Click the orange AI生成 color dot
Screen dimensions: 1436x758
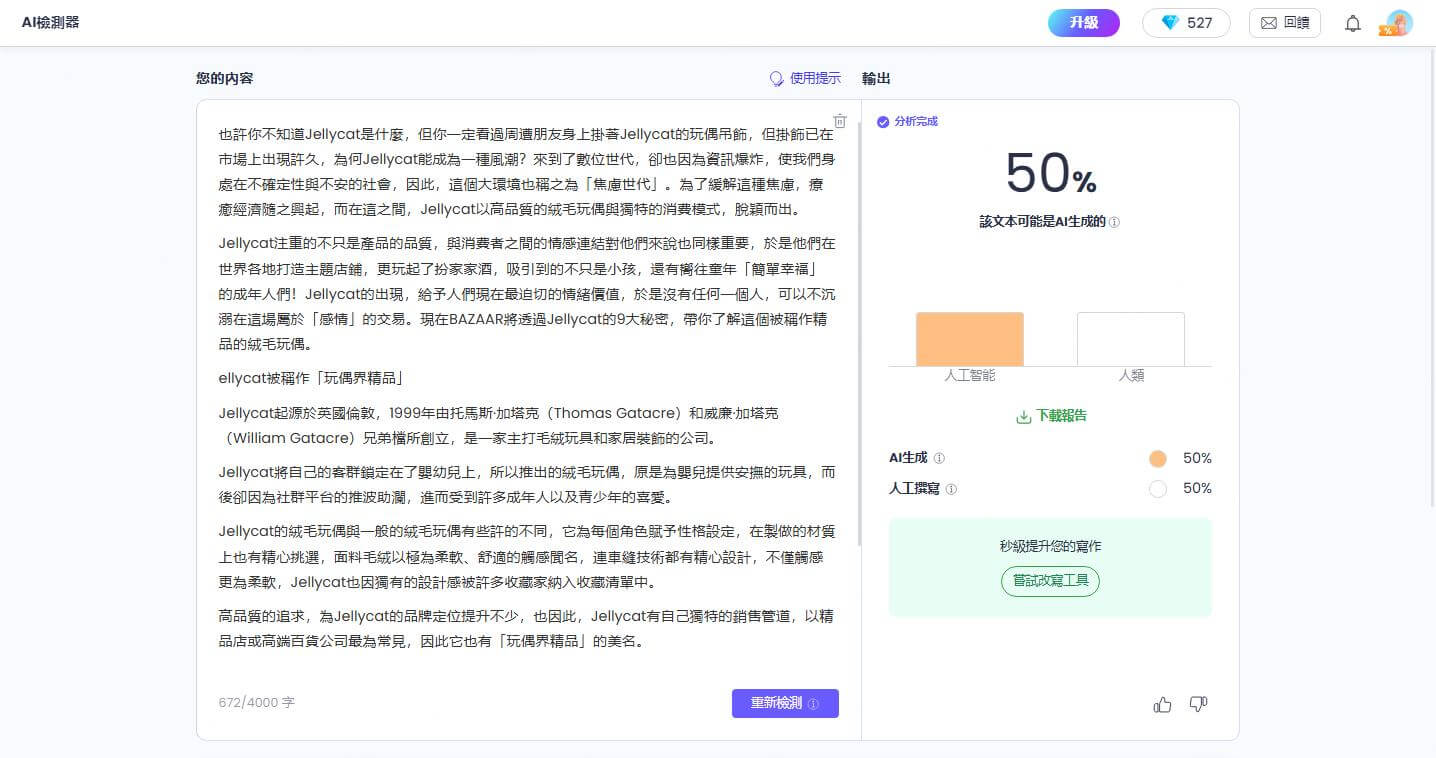[x=1158, y=459]
